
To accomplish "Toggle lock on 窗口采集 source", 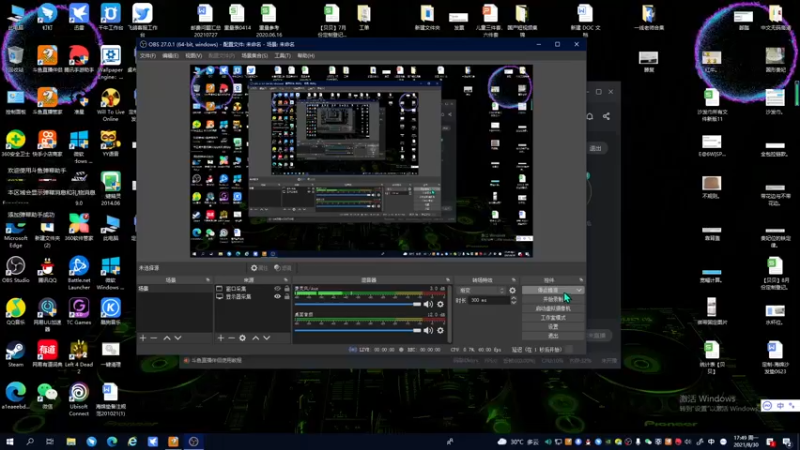I will [x=287, y=289].
